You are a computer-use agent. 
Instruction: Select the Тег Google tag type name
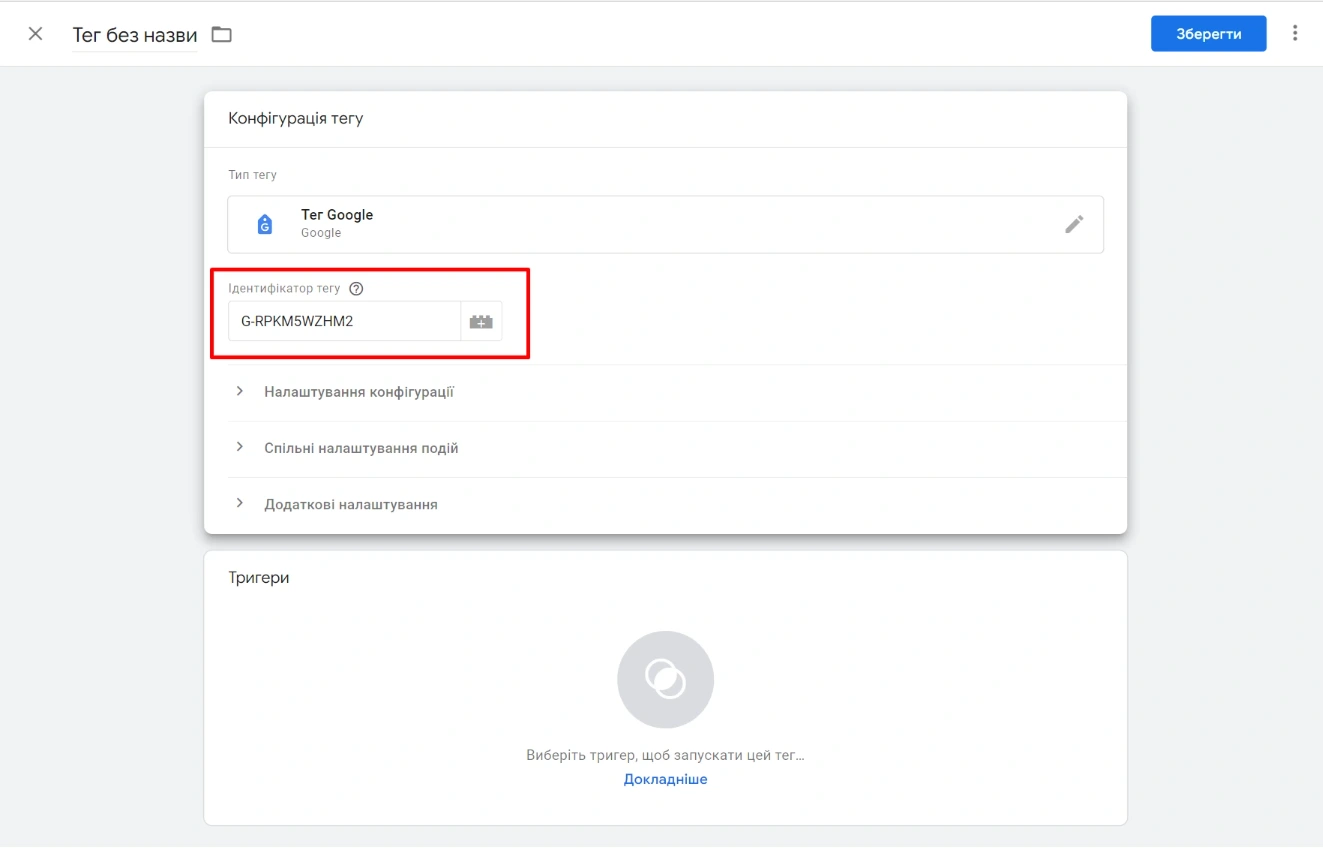point(337,215)
